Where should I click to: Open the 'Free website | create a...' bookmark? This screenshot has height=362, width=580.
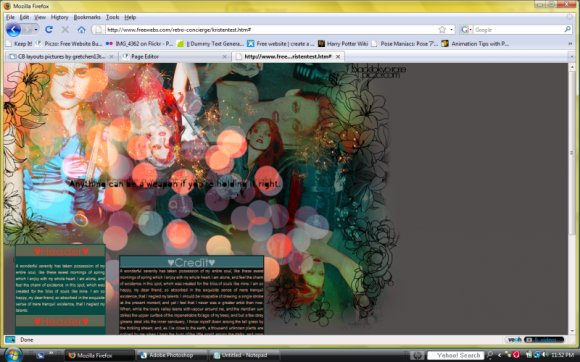(x=281, y=44)
